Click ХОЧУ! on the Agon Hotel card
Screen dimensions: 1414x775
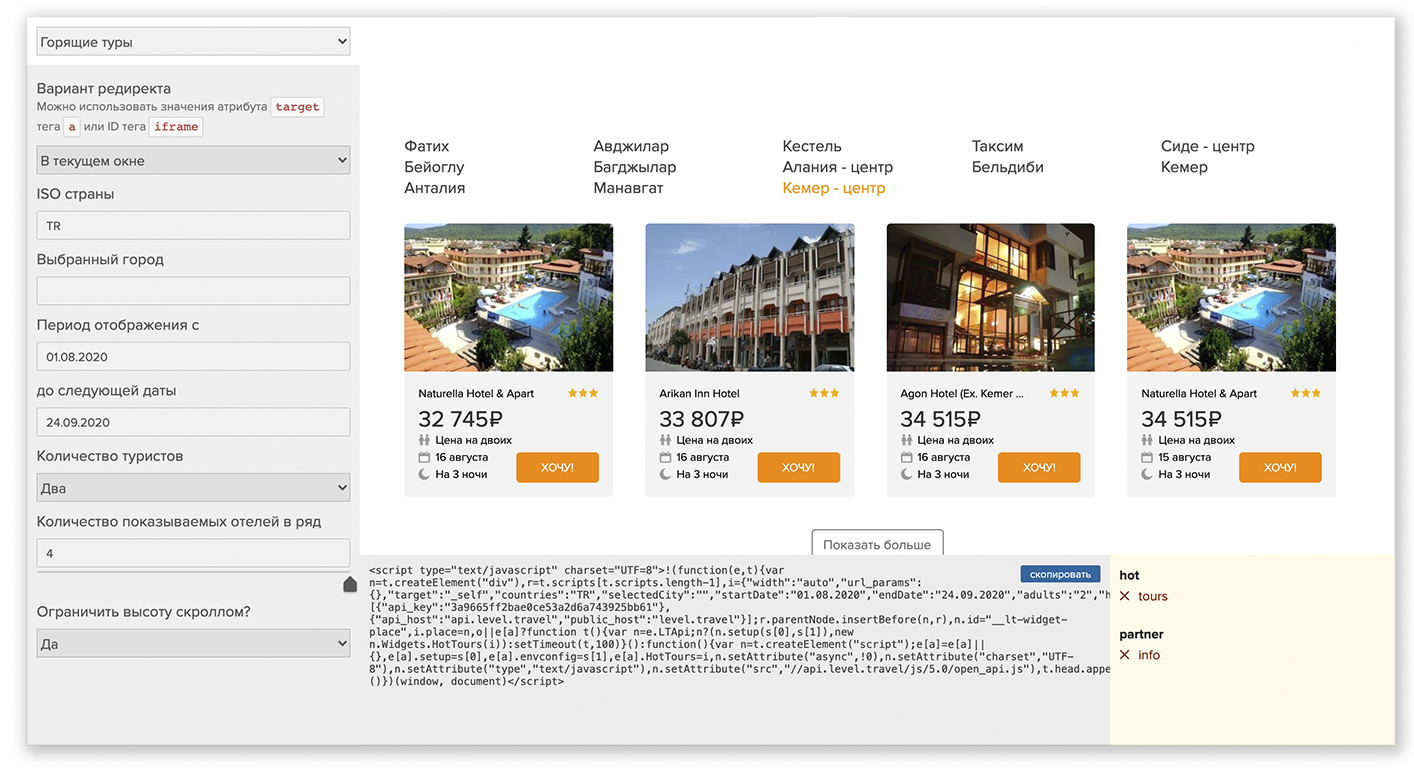point(1039,467)
